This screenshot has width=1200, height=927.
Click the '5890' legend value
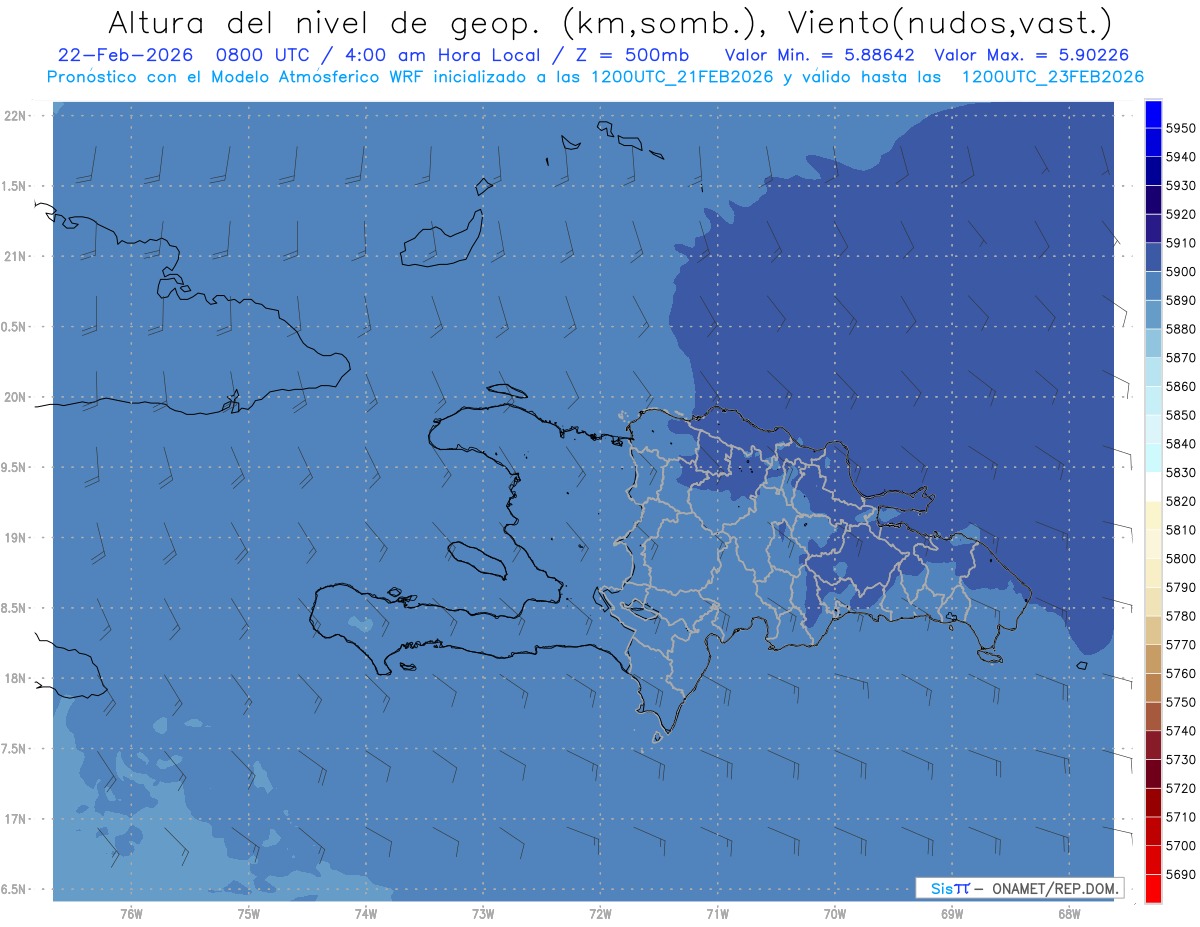pos(1180,300)
